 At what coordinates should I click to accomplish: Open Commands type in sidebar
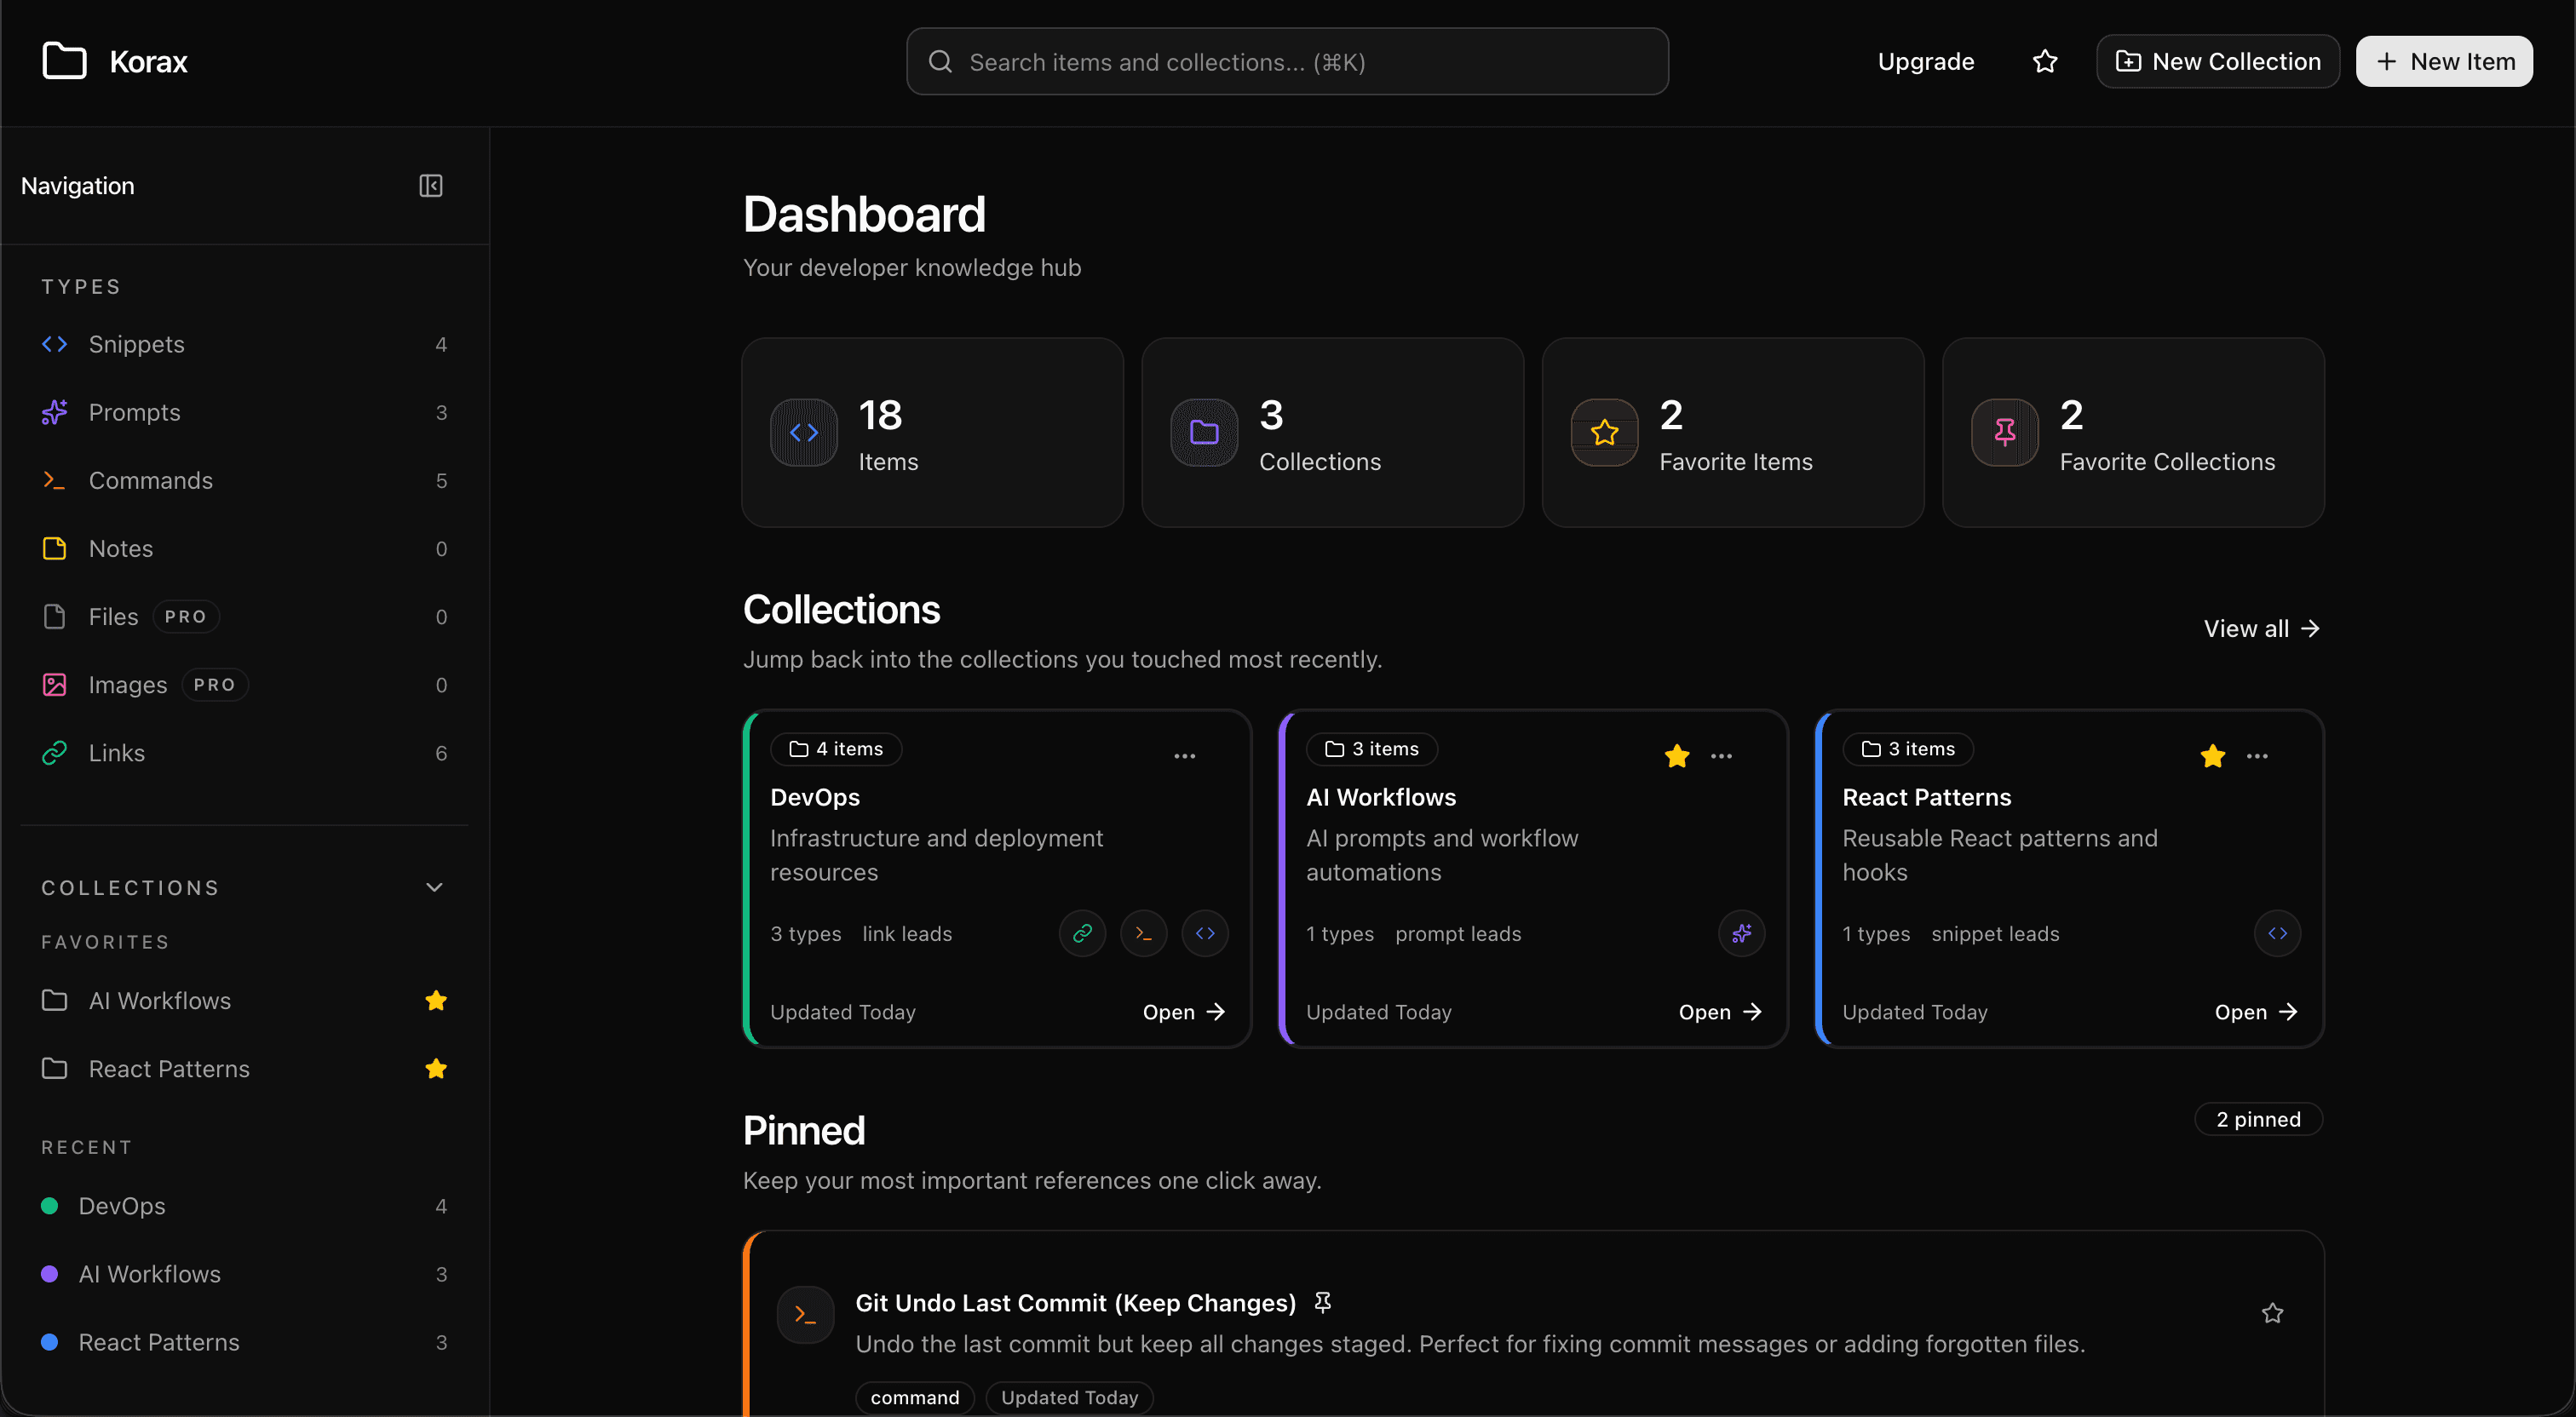coord(244,480)
